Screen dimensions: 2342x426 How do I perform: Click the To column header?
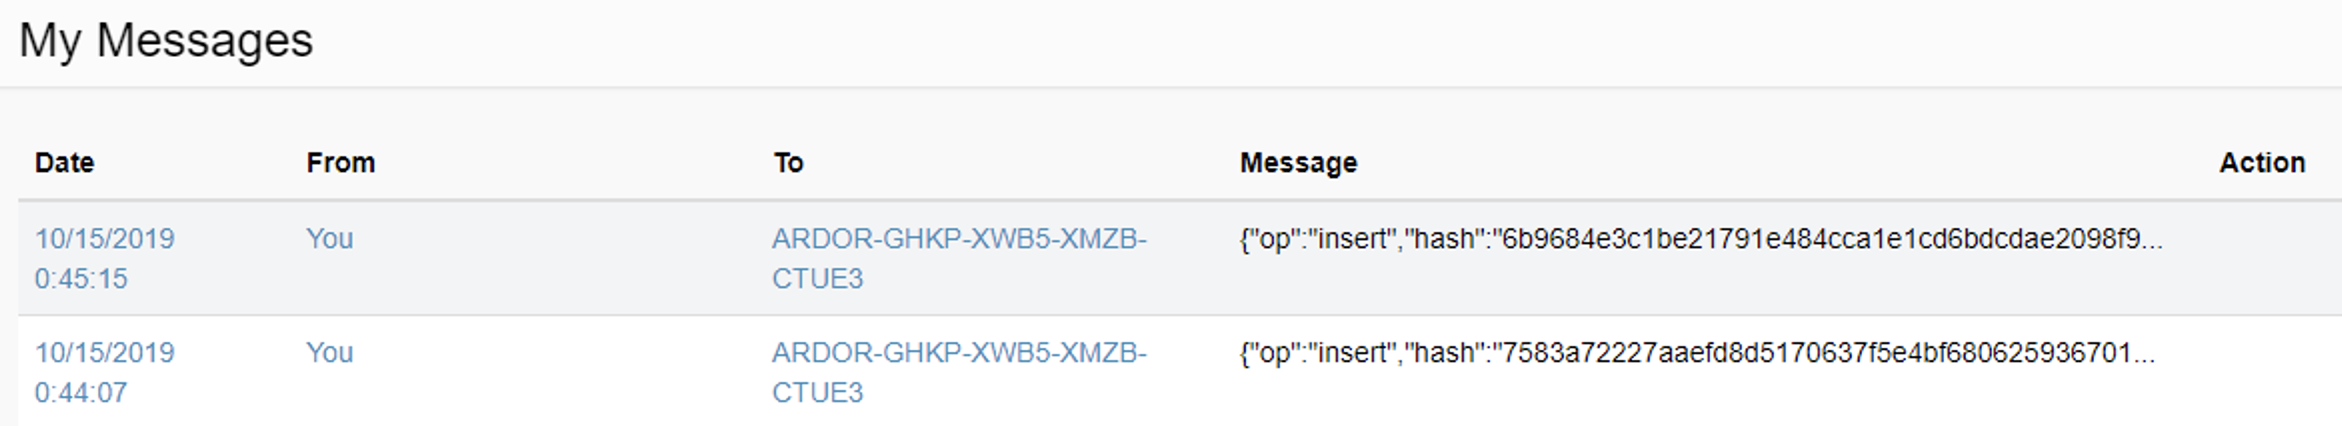click(788, 162)
